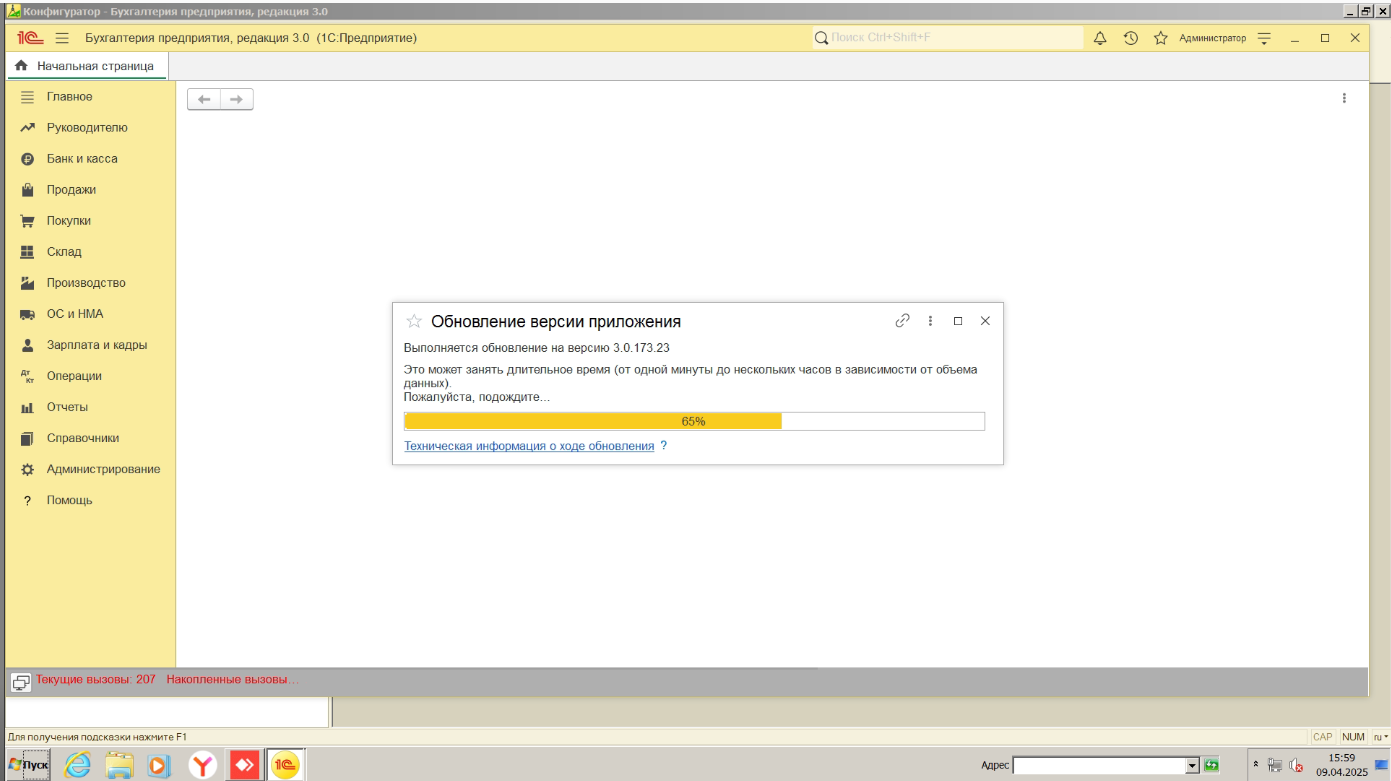This screenshot has height=781, width=1391.
Task: Show the history clock icon
Action: [x=1131, y=38]
